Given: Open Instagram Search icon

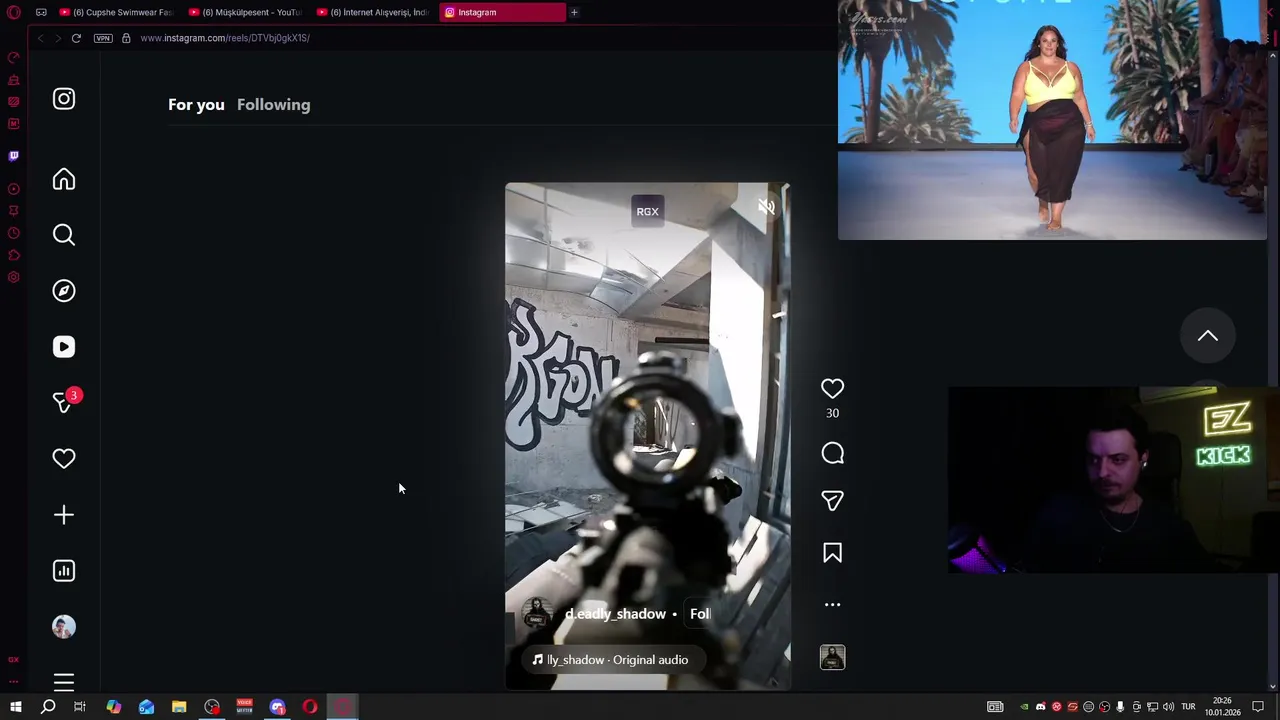Looking at the screenshot, I should (64, 235).
